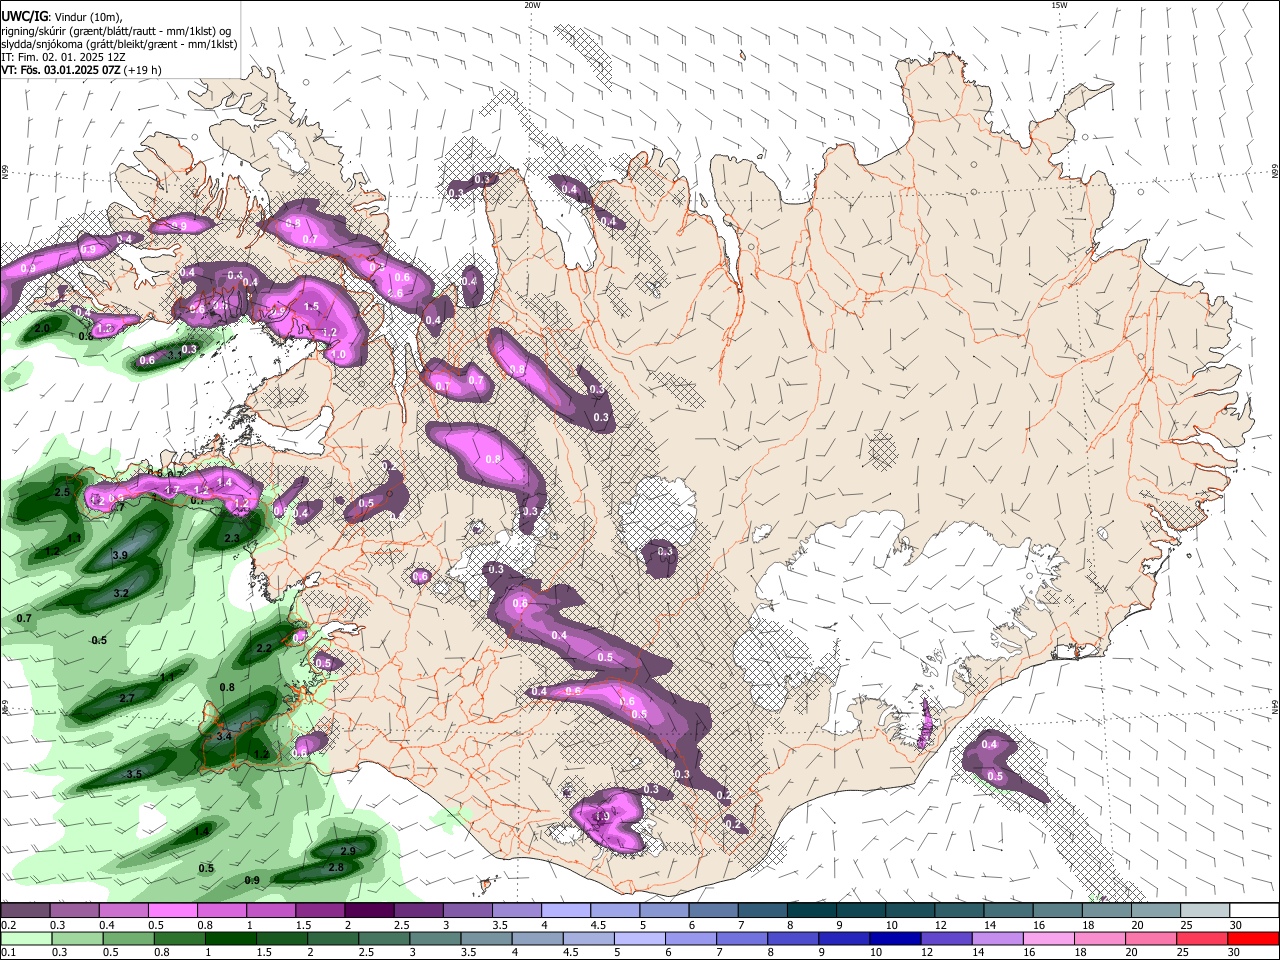
Task: Click the '3.9' rain value on the map
Action: 120,555
